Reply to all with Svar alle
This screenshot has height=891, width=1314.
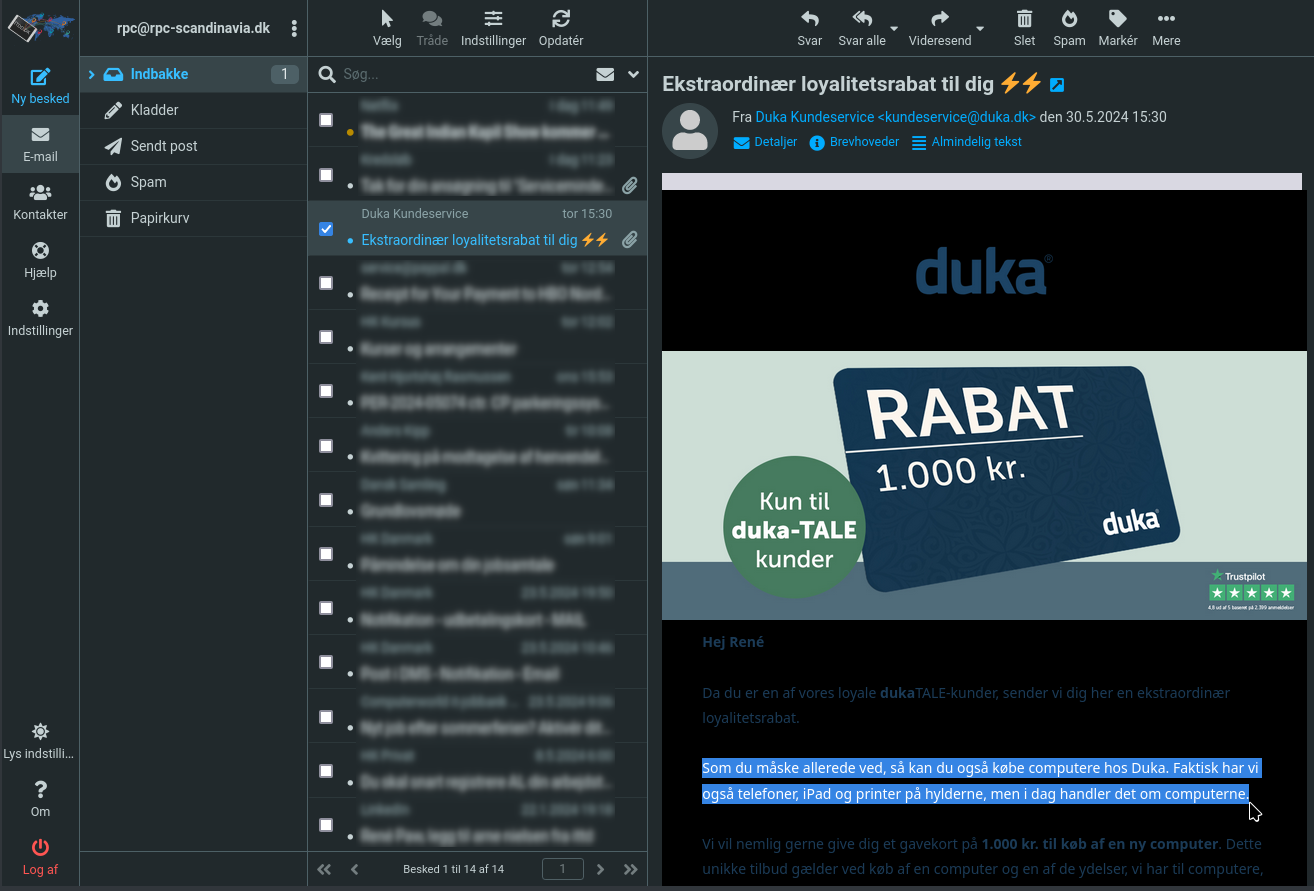coord(862,28)
